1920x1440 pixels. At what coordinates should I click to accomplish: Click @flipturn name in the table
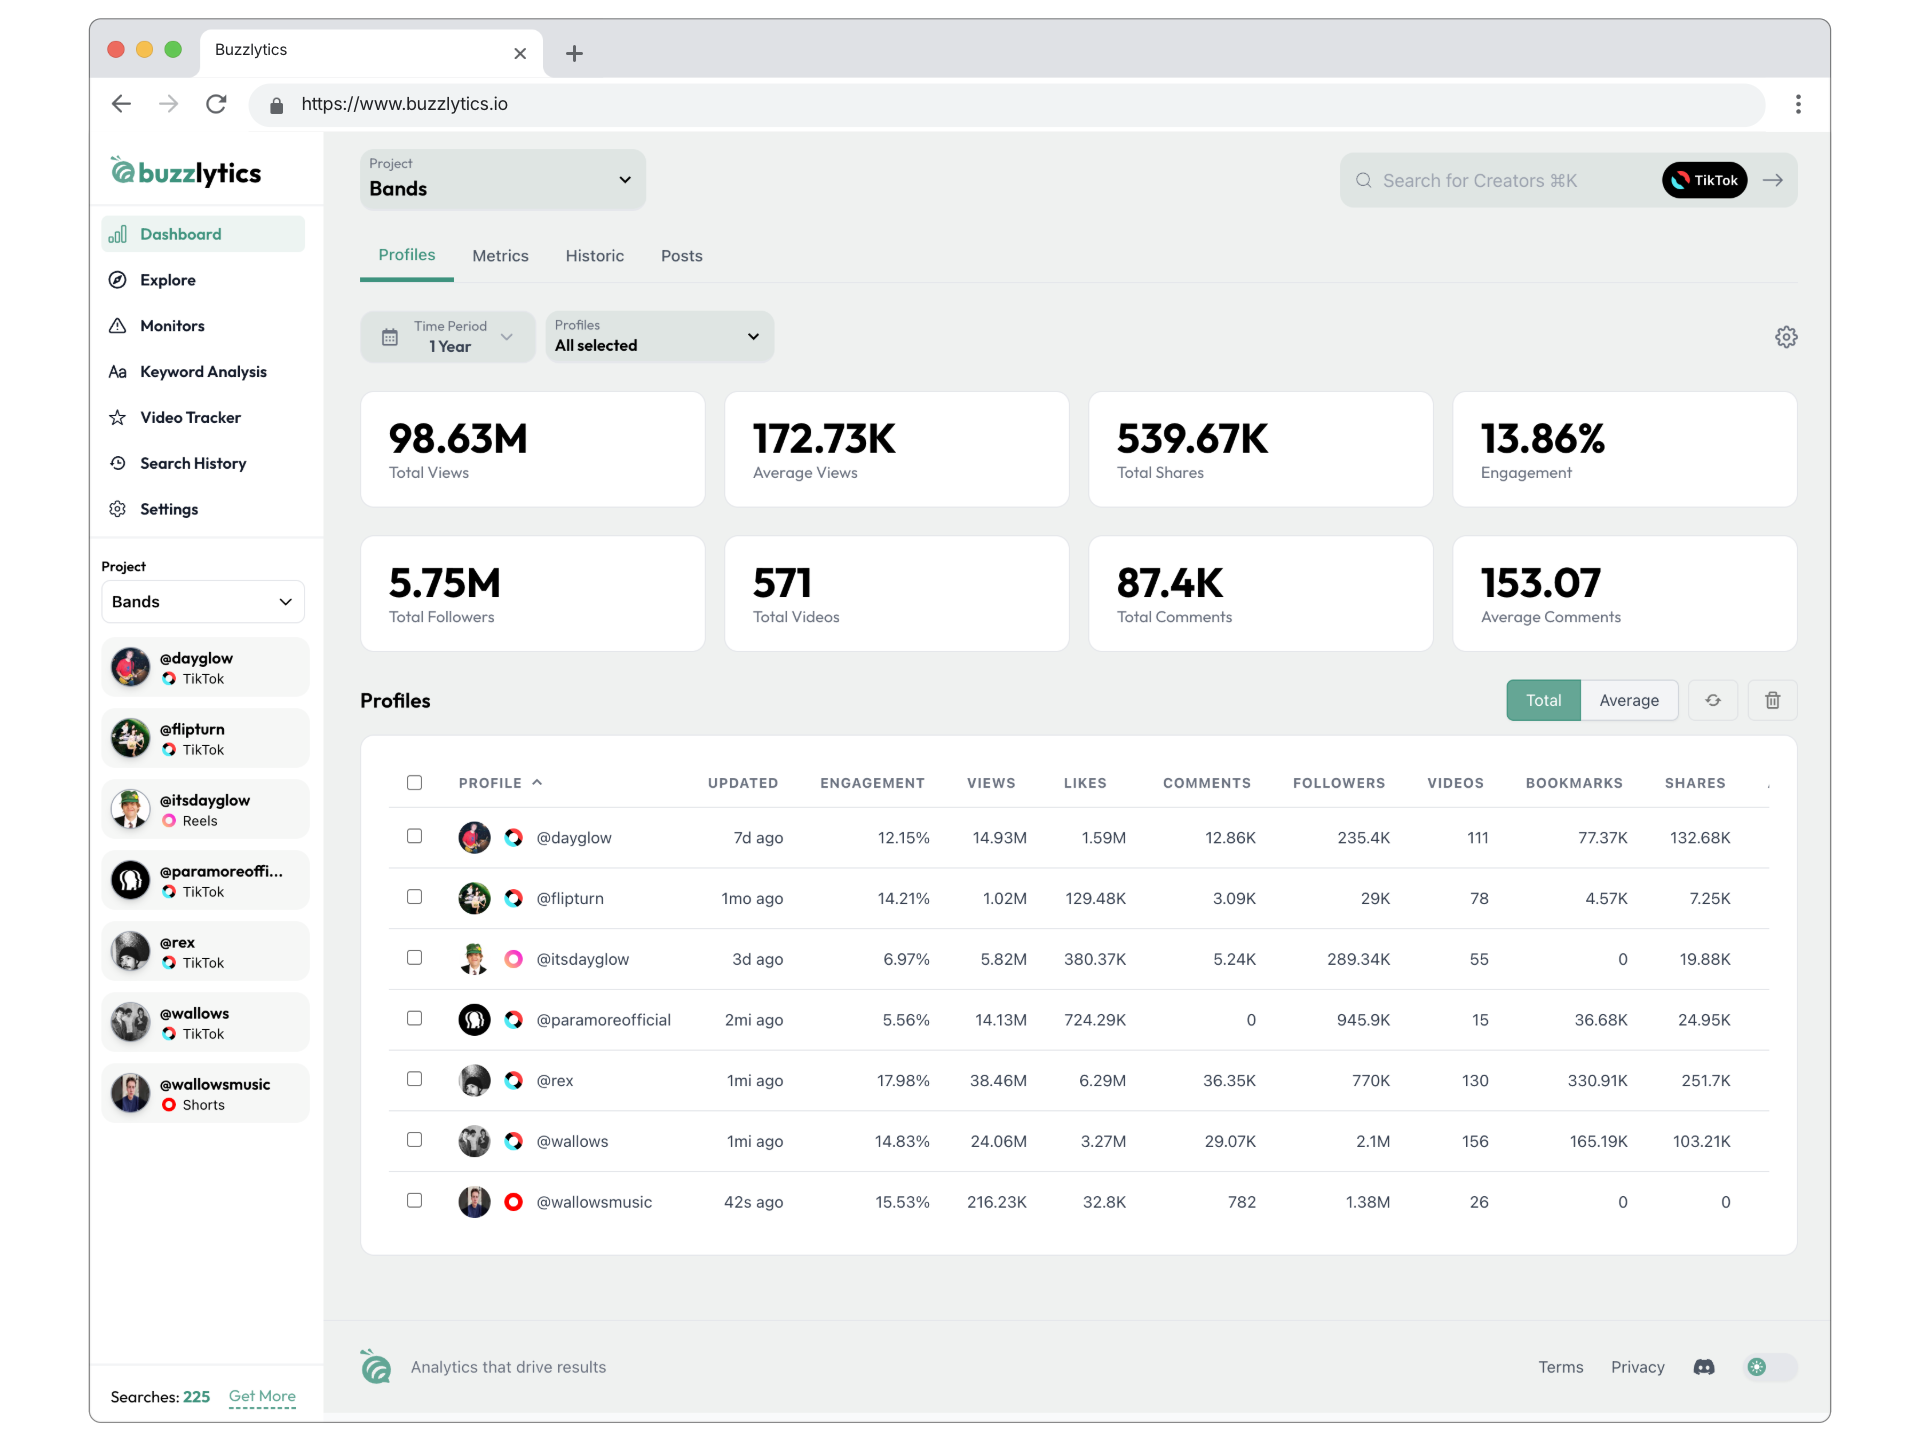570,898
